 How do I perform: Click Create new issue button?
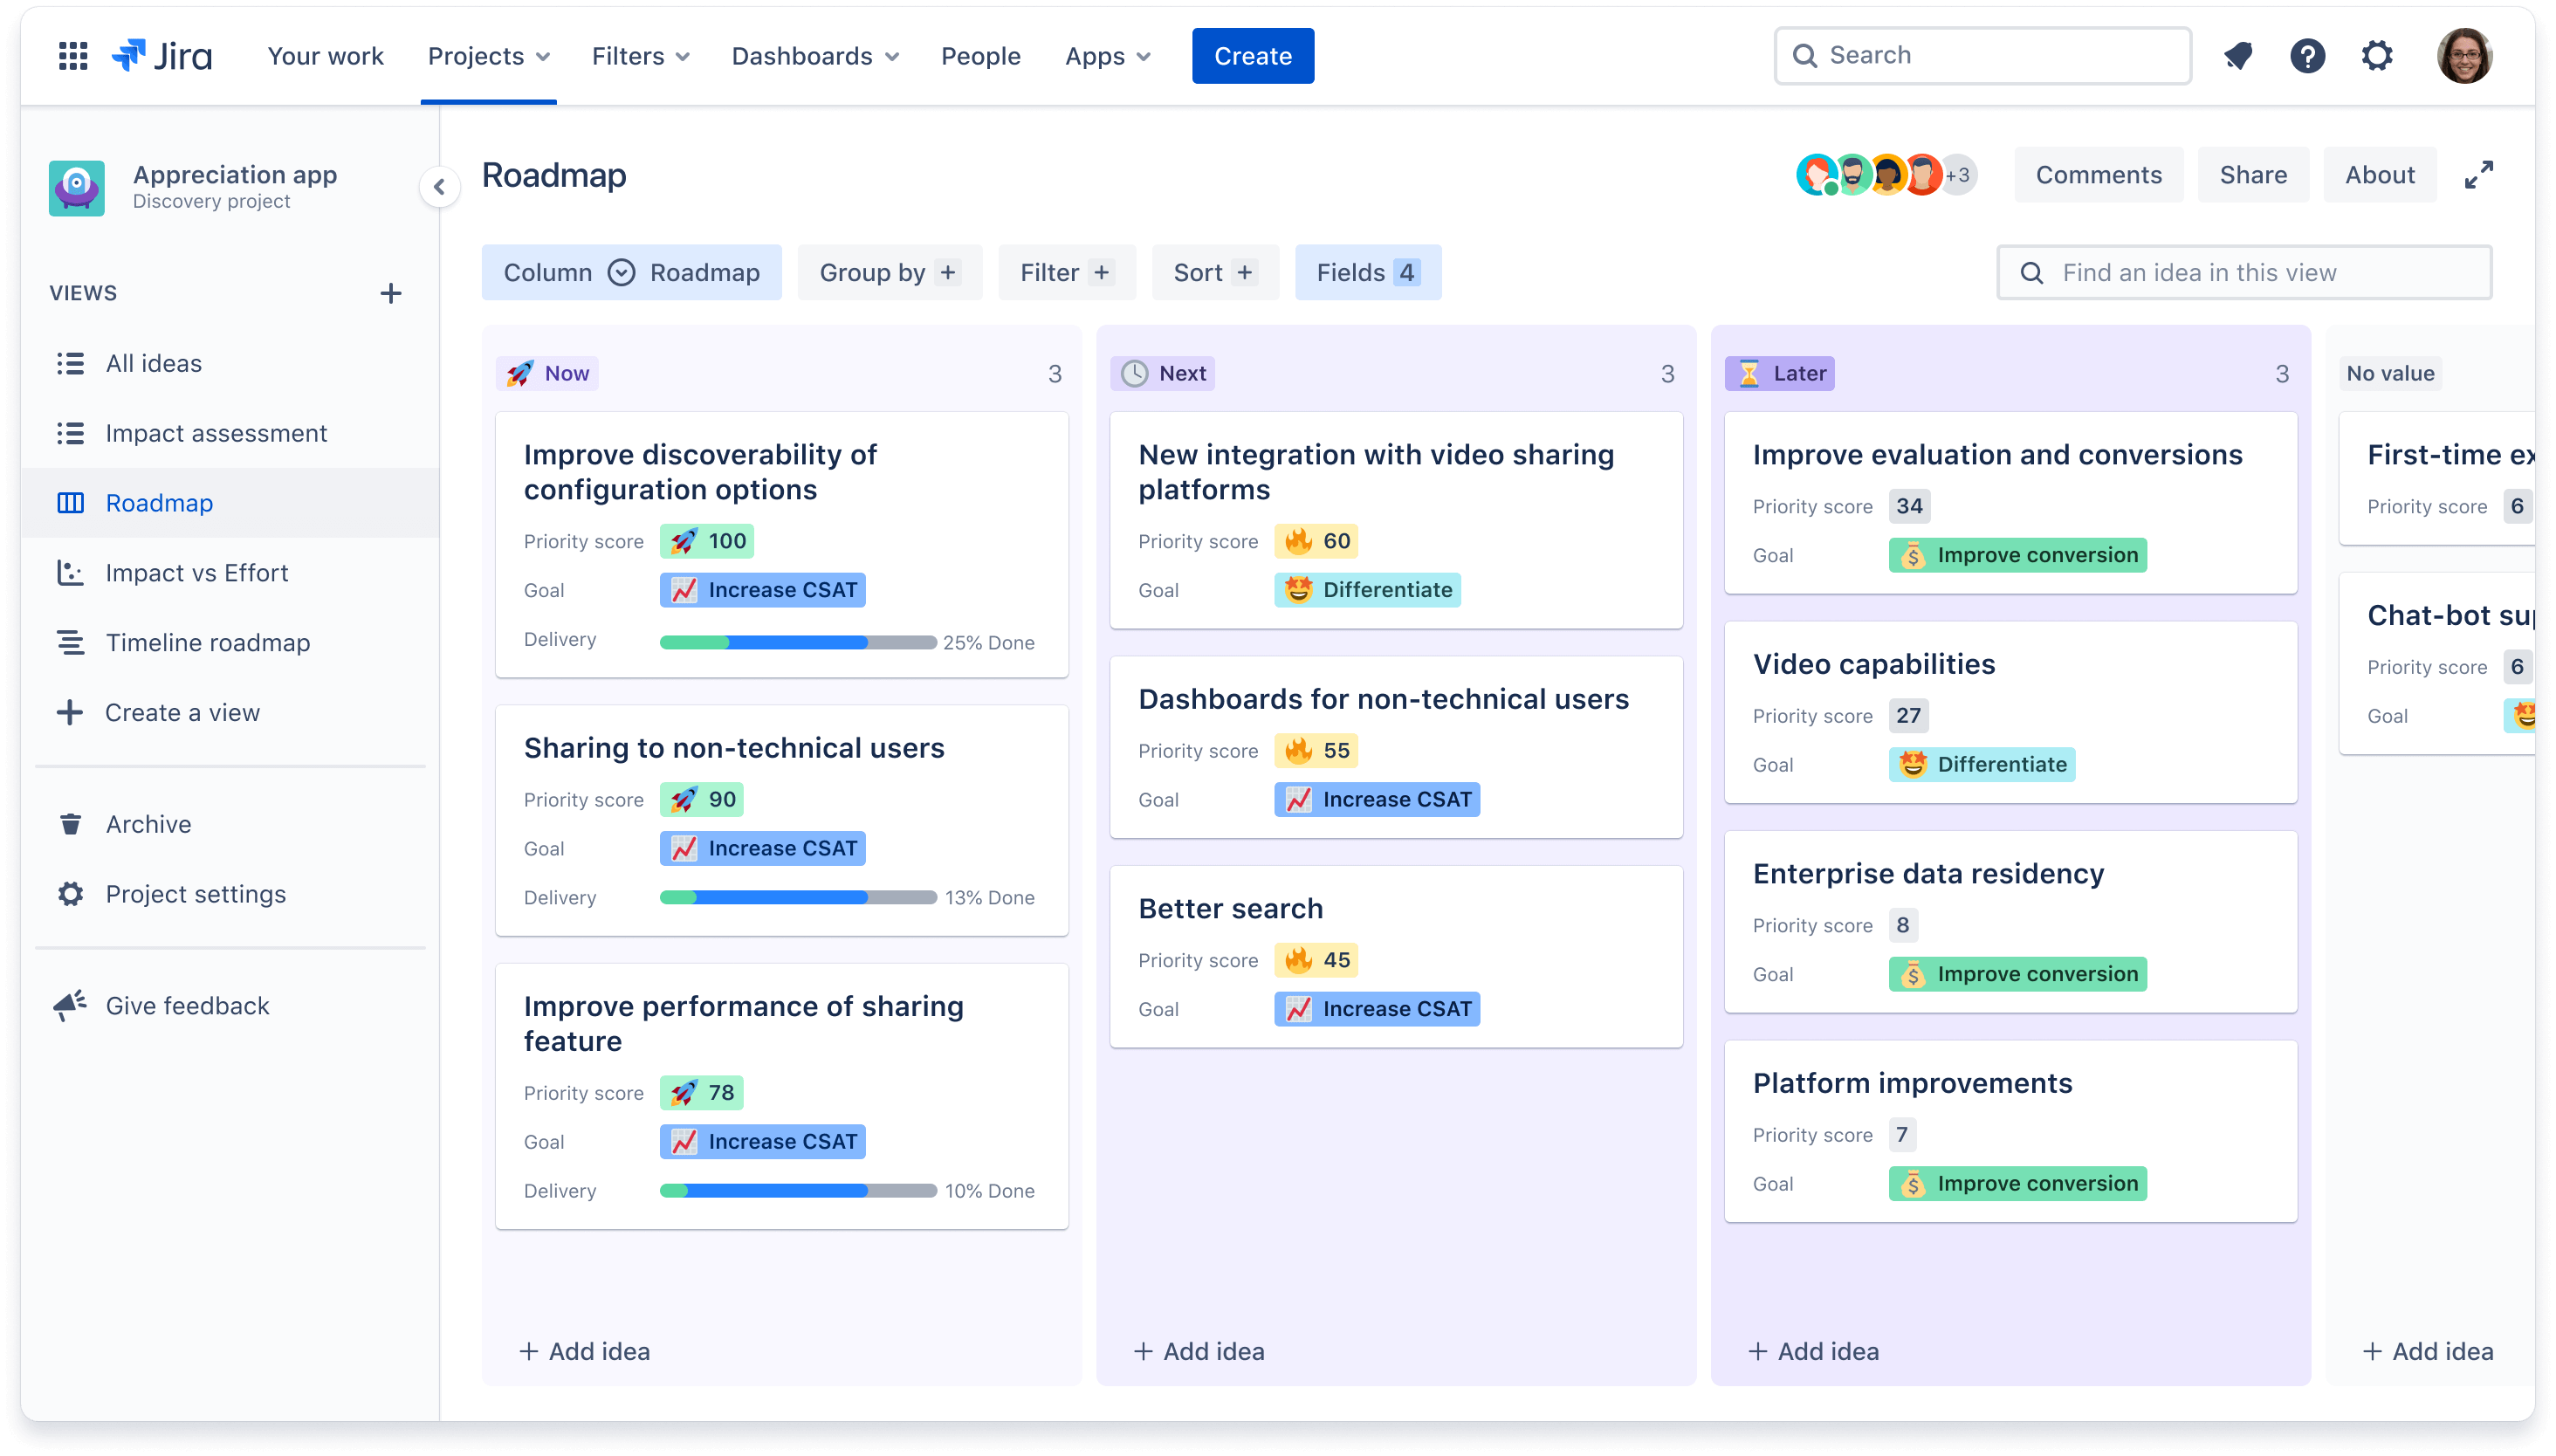tap(1254, 54)
